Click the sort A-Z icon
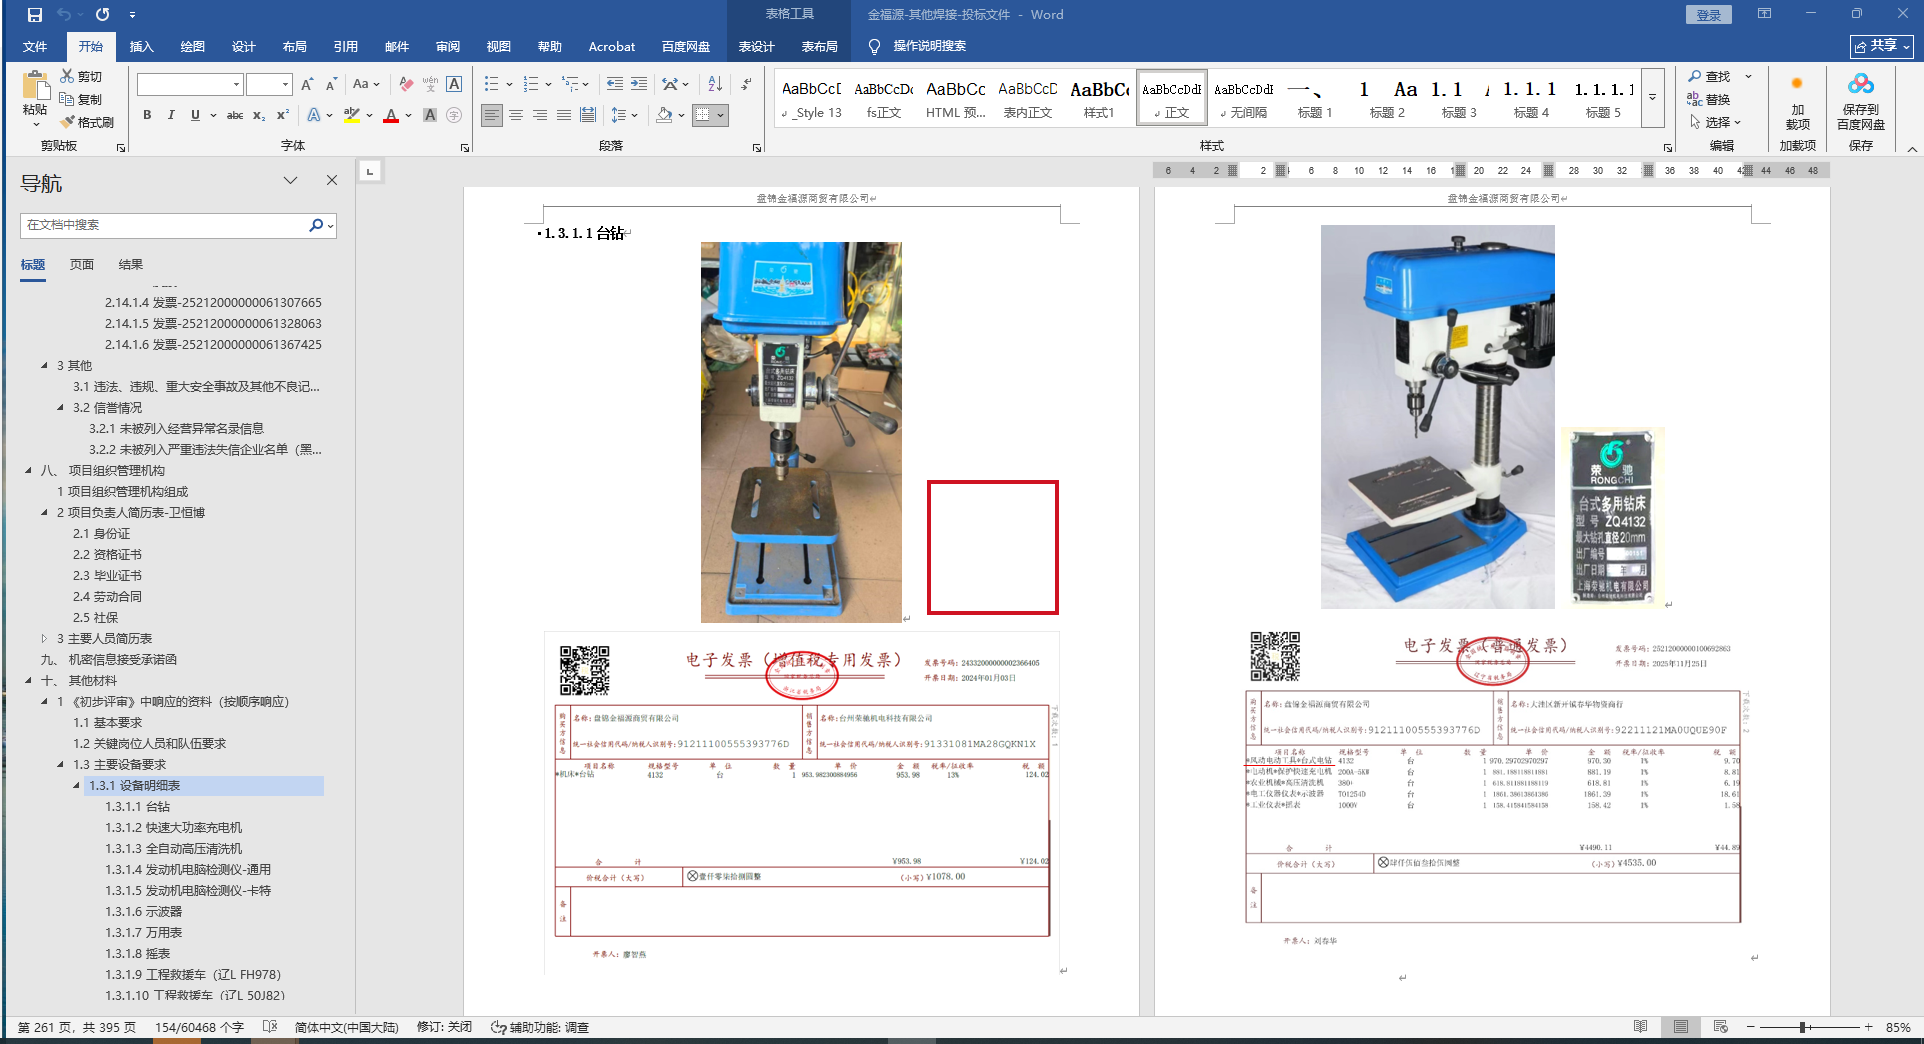The height and width of the screenshot is (1044, 1924). [715, 84]
